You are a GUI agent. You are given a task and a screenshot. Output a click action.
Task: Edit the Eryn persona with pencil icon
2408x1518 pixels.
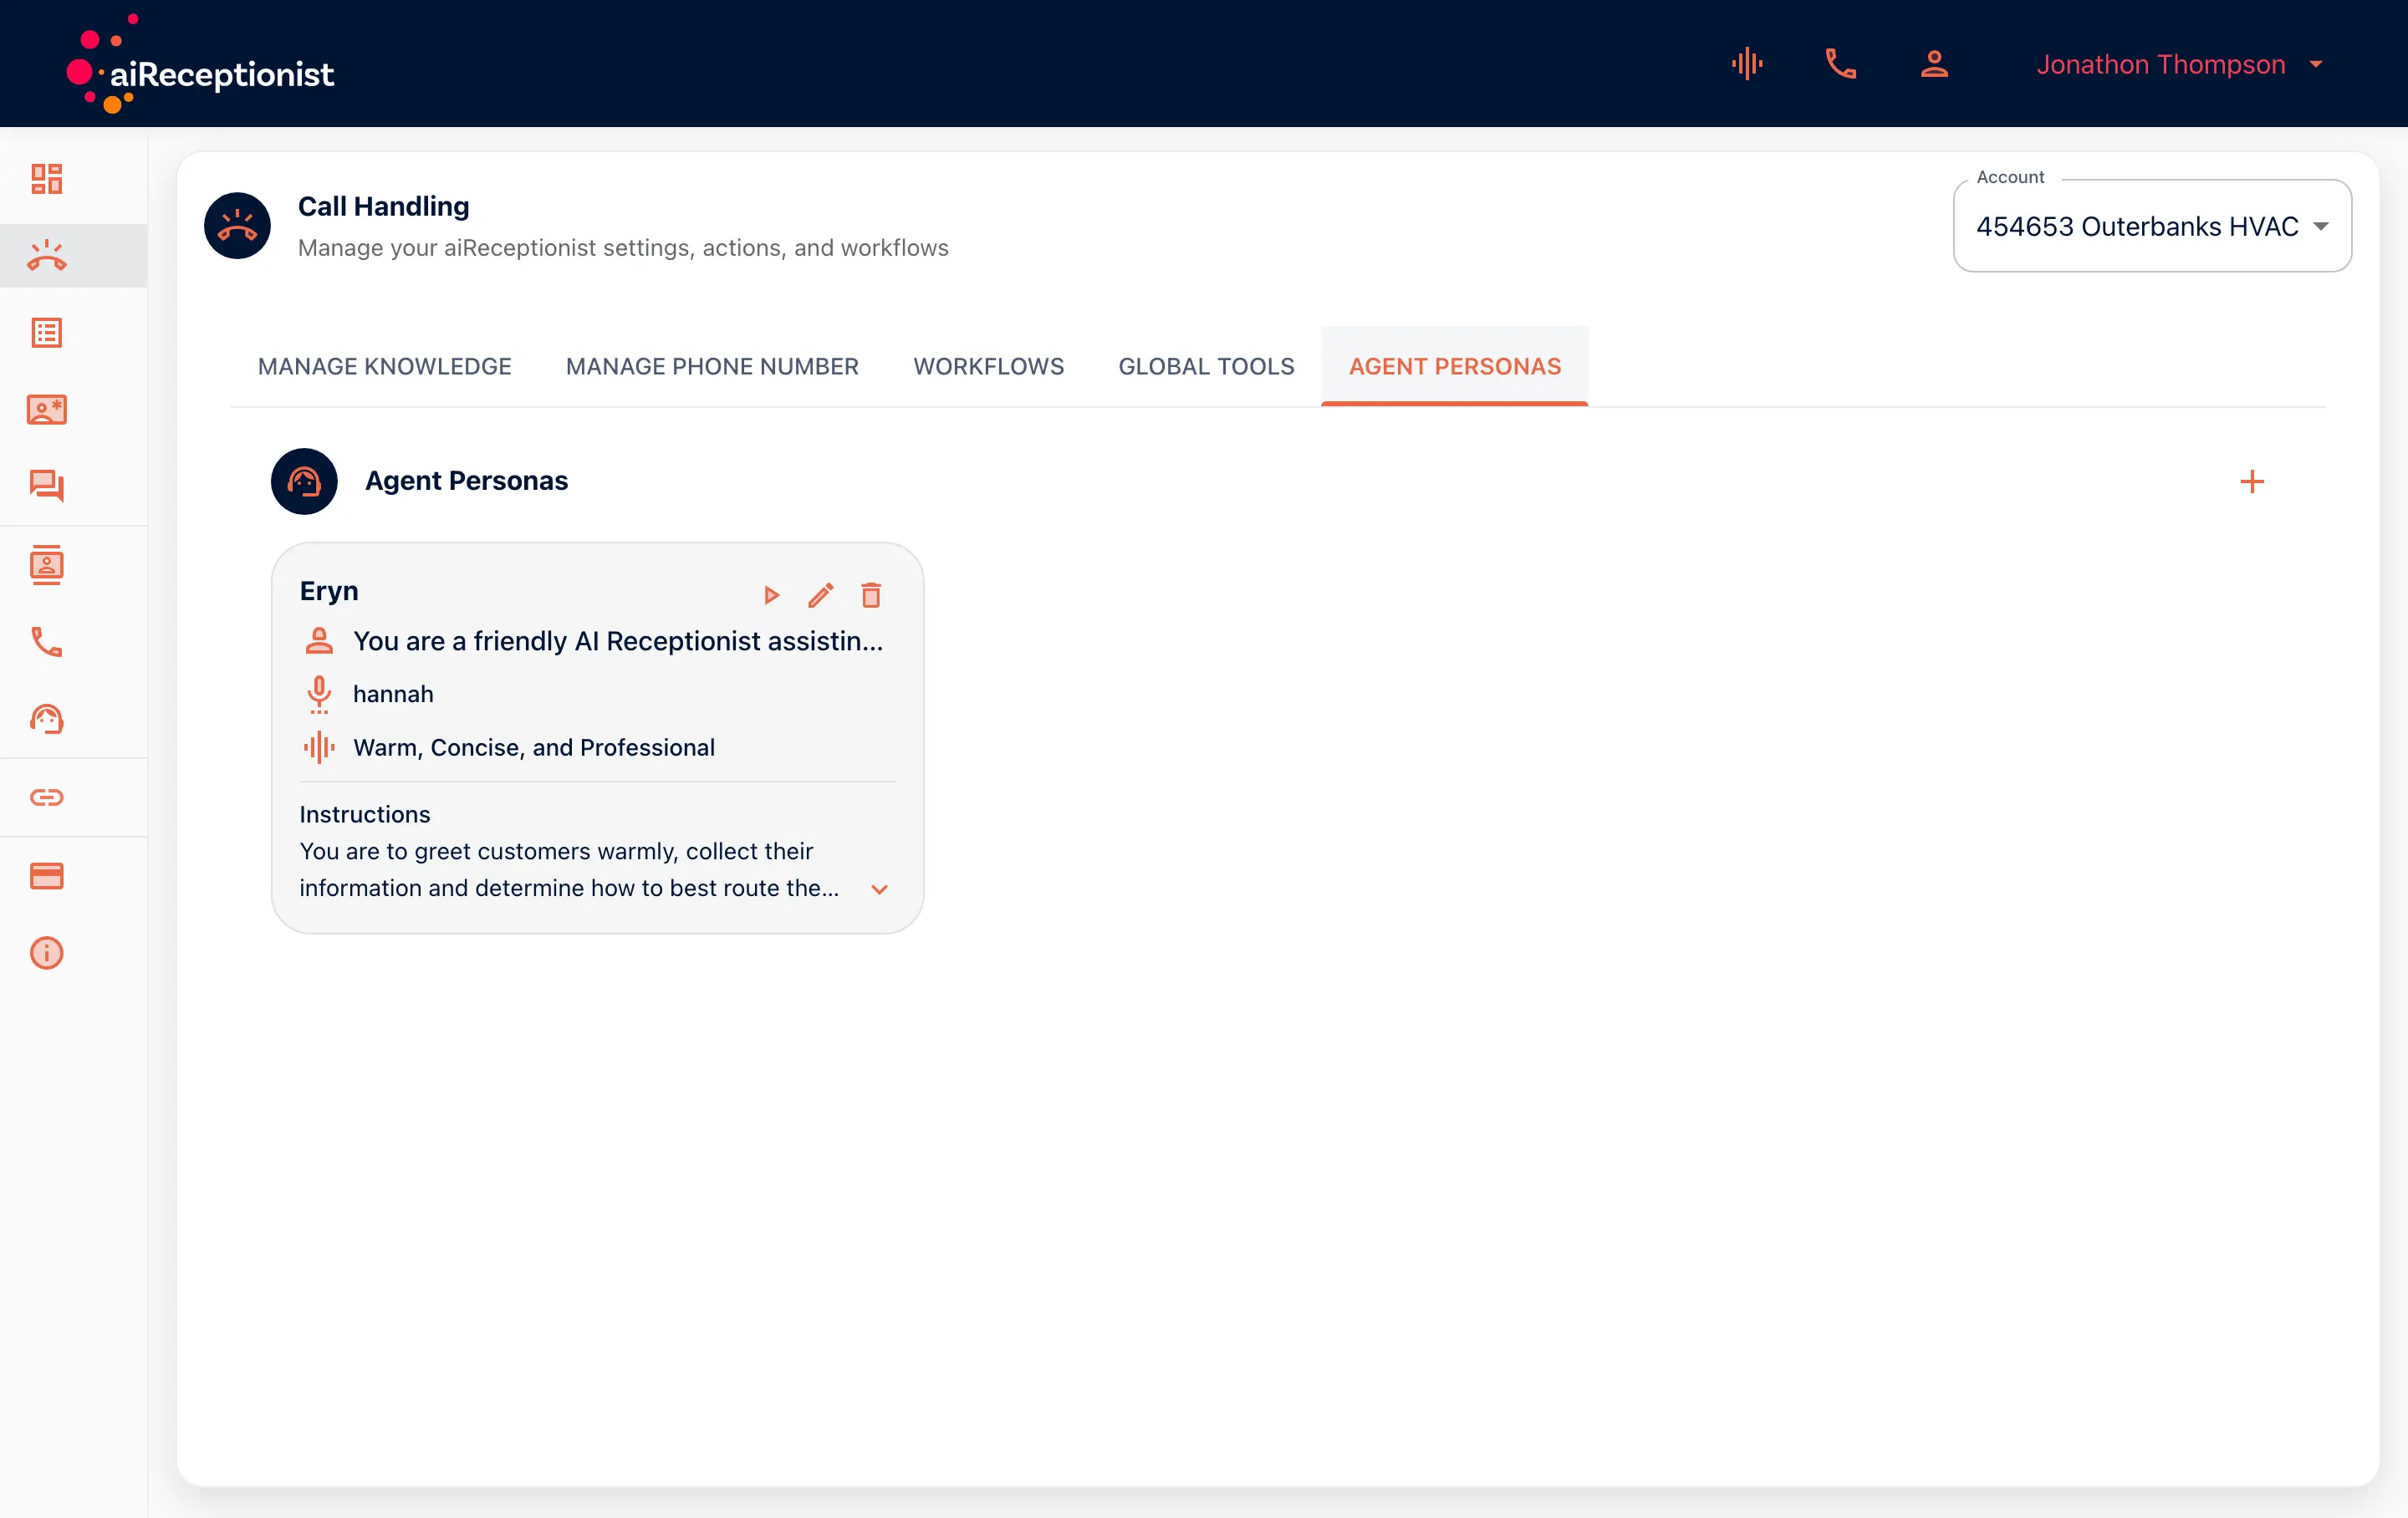821,595
